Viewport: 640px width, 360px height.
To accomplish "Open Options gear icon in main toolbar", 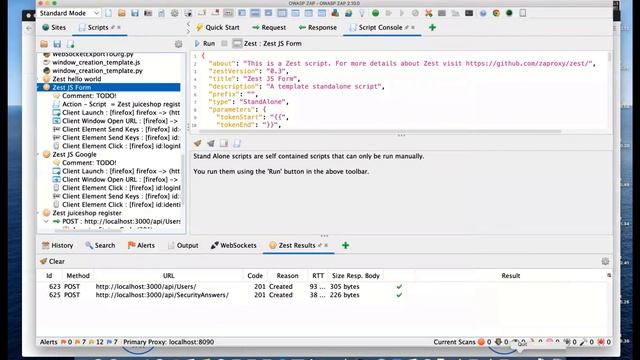I will click(x=174, y=13).
